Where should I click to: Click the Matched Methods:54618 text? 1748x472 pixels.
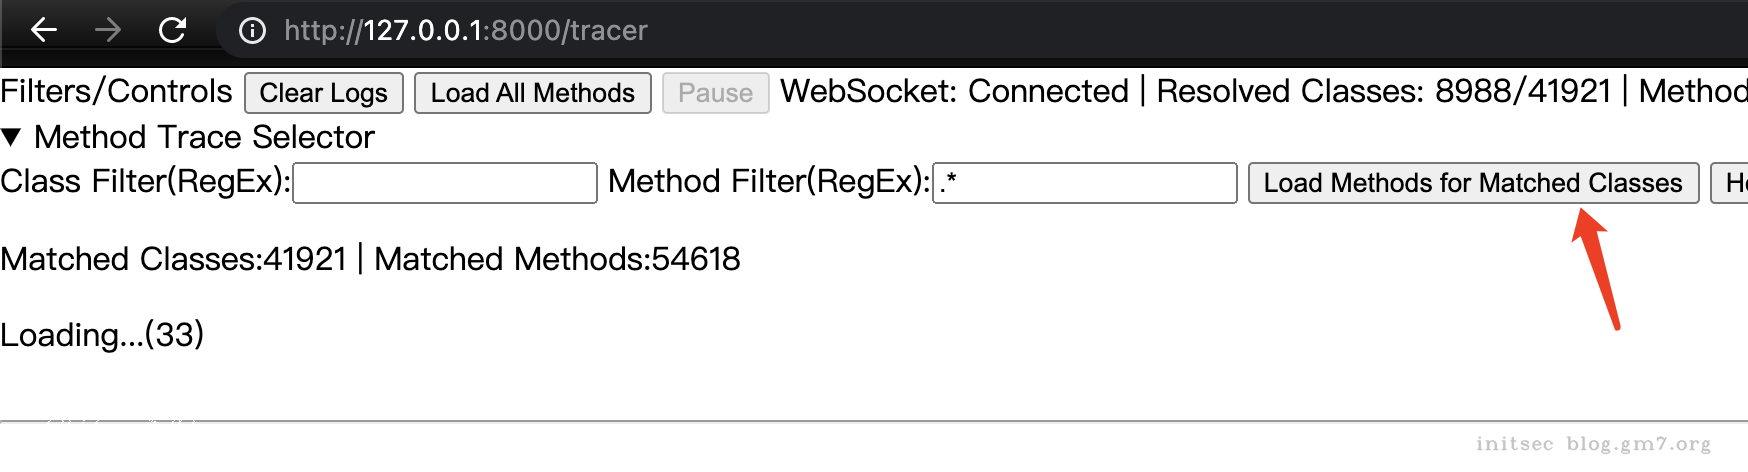(557, 259)
